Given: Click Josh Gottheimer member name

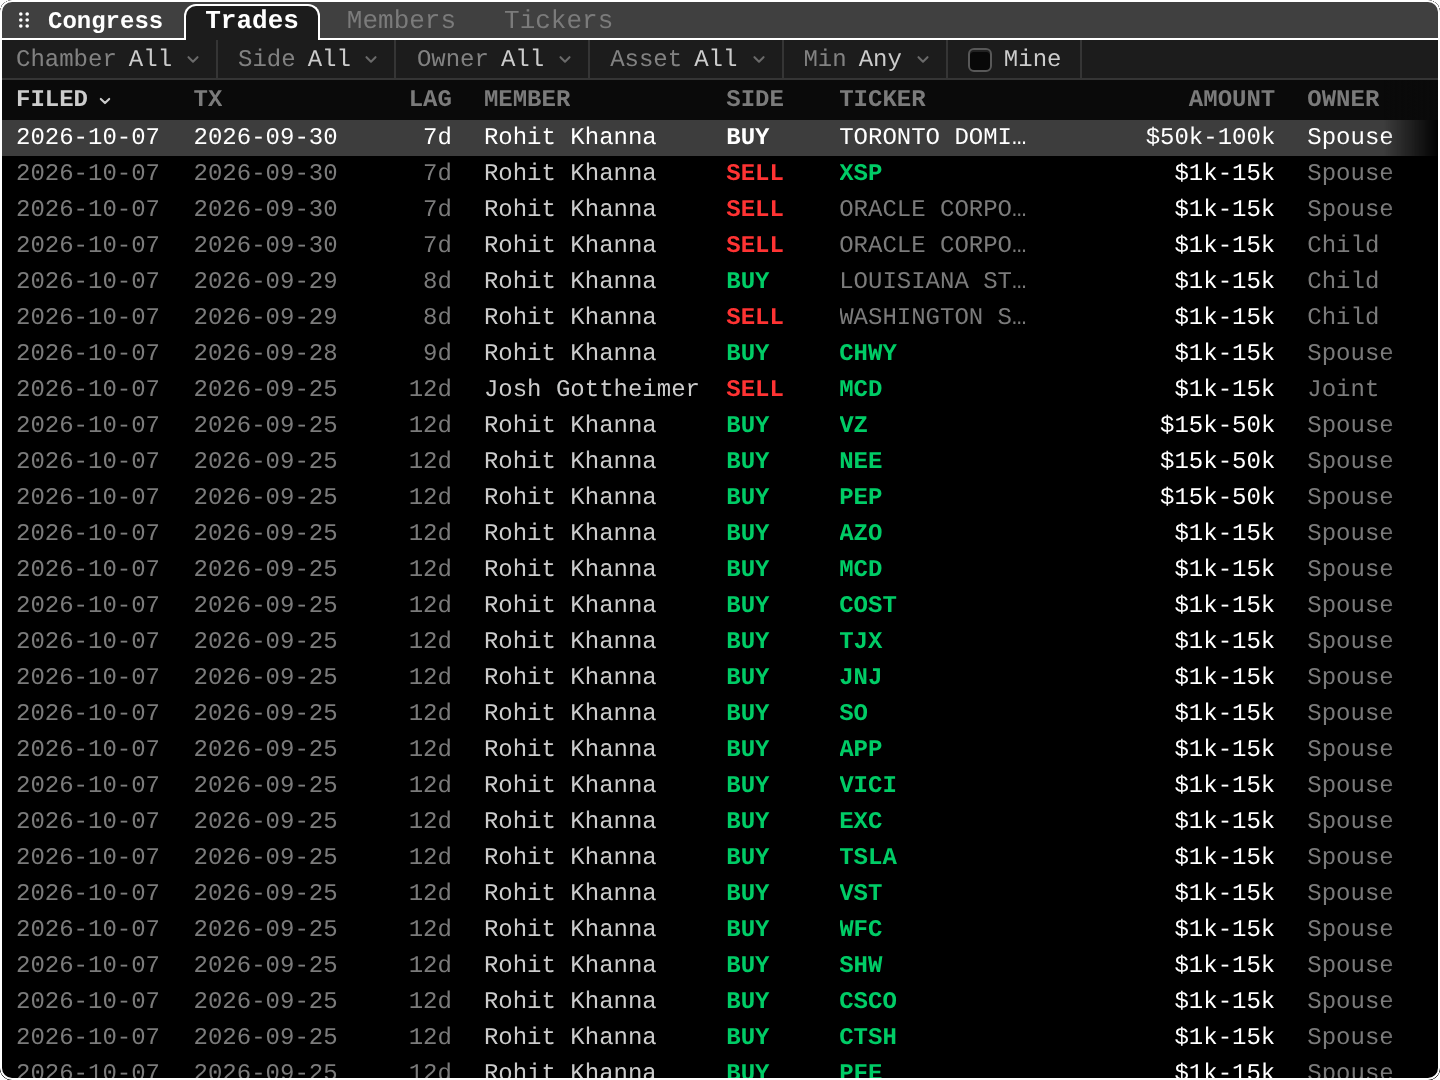Looking at the screenshot, I should pyautogui.click(x=591, y=389).
